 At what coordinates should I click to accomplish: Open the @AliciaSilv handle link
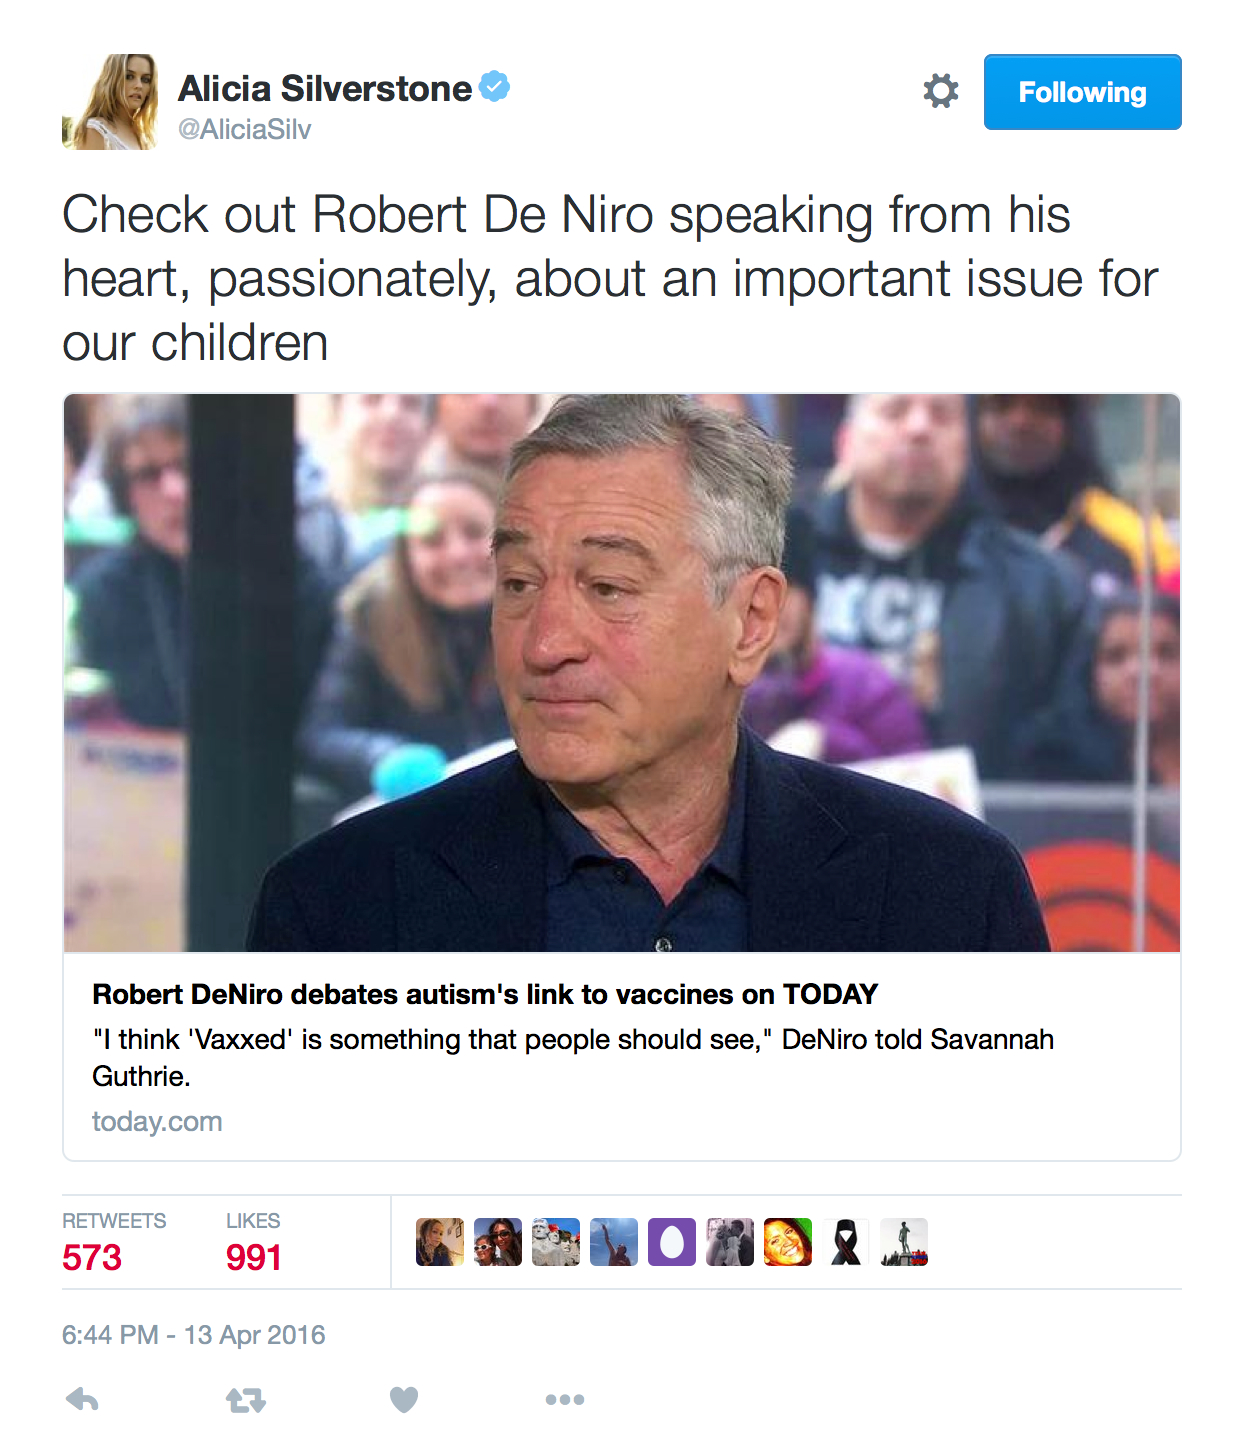coord(245,130)
